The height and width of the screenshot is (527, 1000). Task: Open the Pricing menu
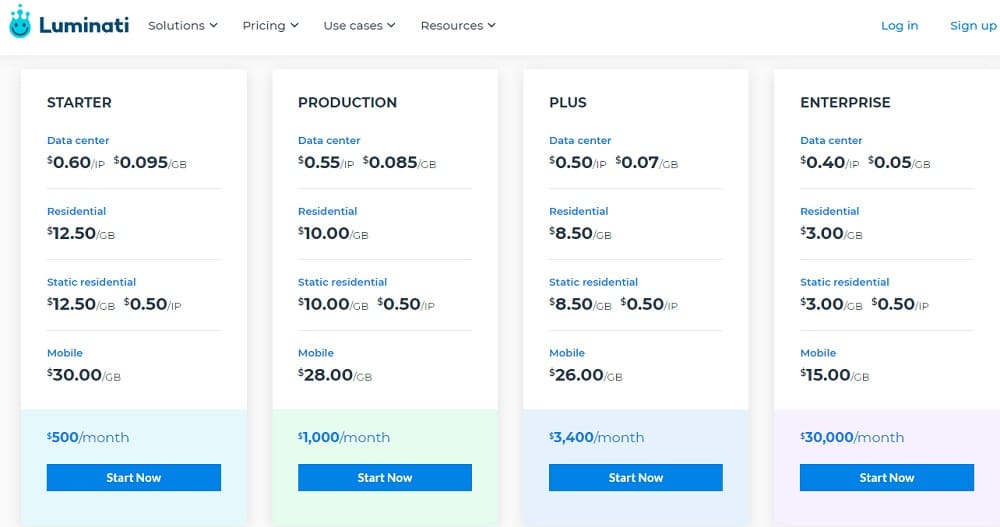pos(270,26)
